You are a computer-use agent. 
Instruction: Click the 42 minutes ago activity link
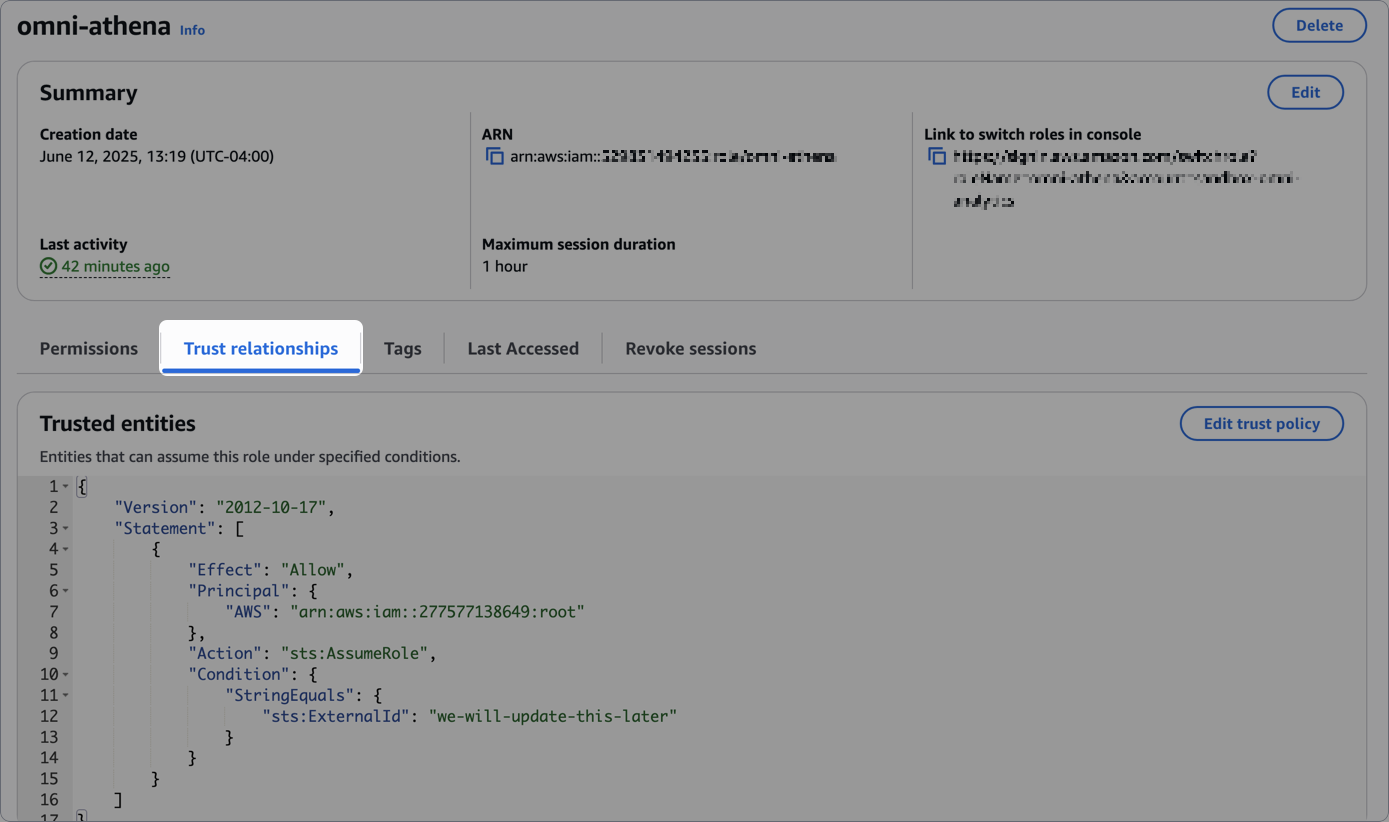[x=115, y=267]
